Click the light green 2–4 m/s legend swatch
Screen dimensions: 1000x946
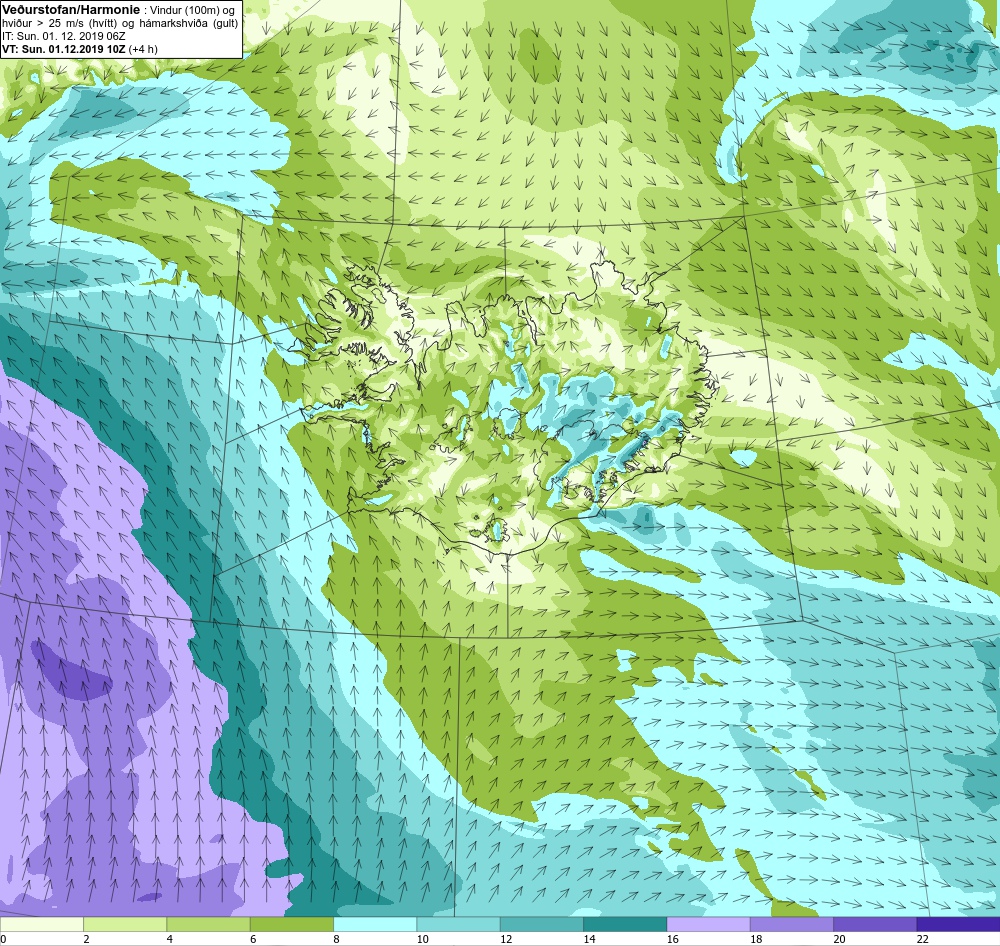(x=125, y=924)
